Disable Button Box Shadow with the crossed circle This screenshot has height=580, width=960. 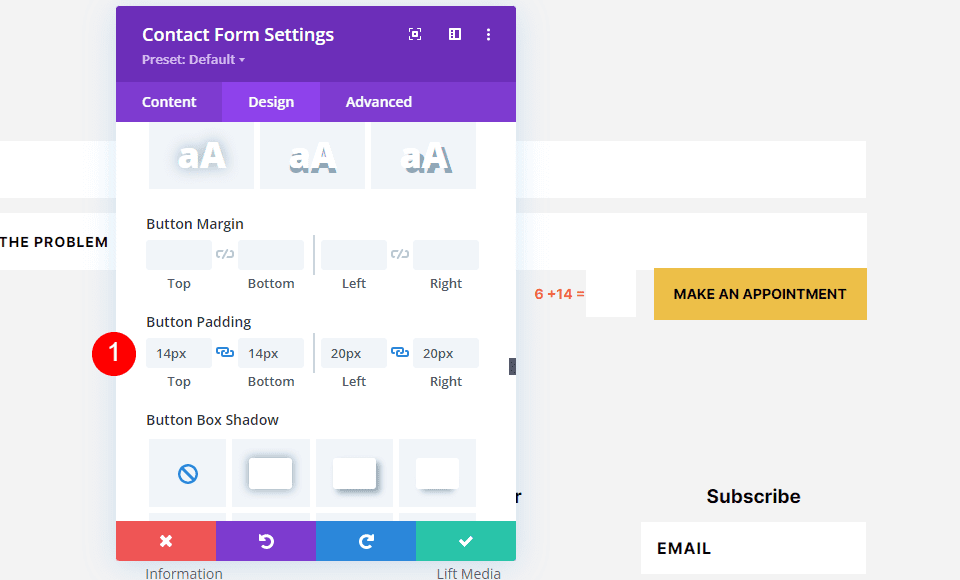point(187,472)
